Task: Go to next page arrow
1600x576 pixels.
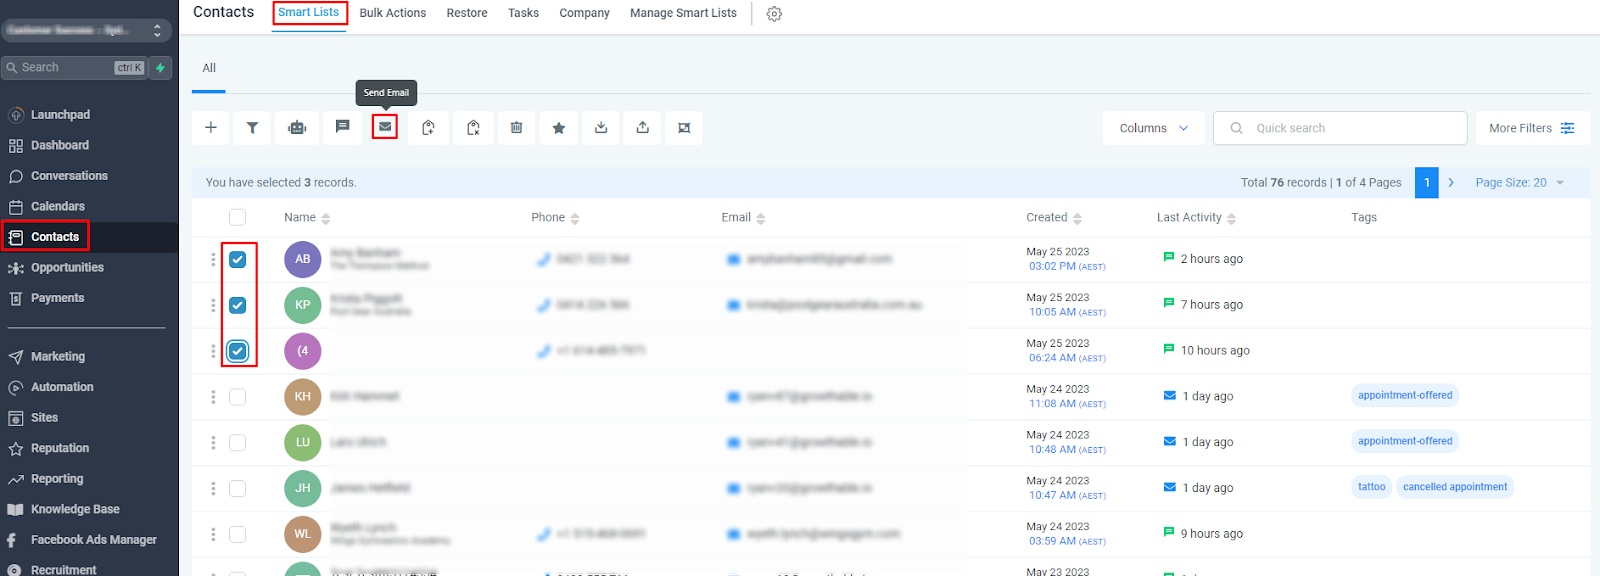Action: pyautogui.click(x=1451, y=183)
